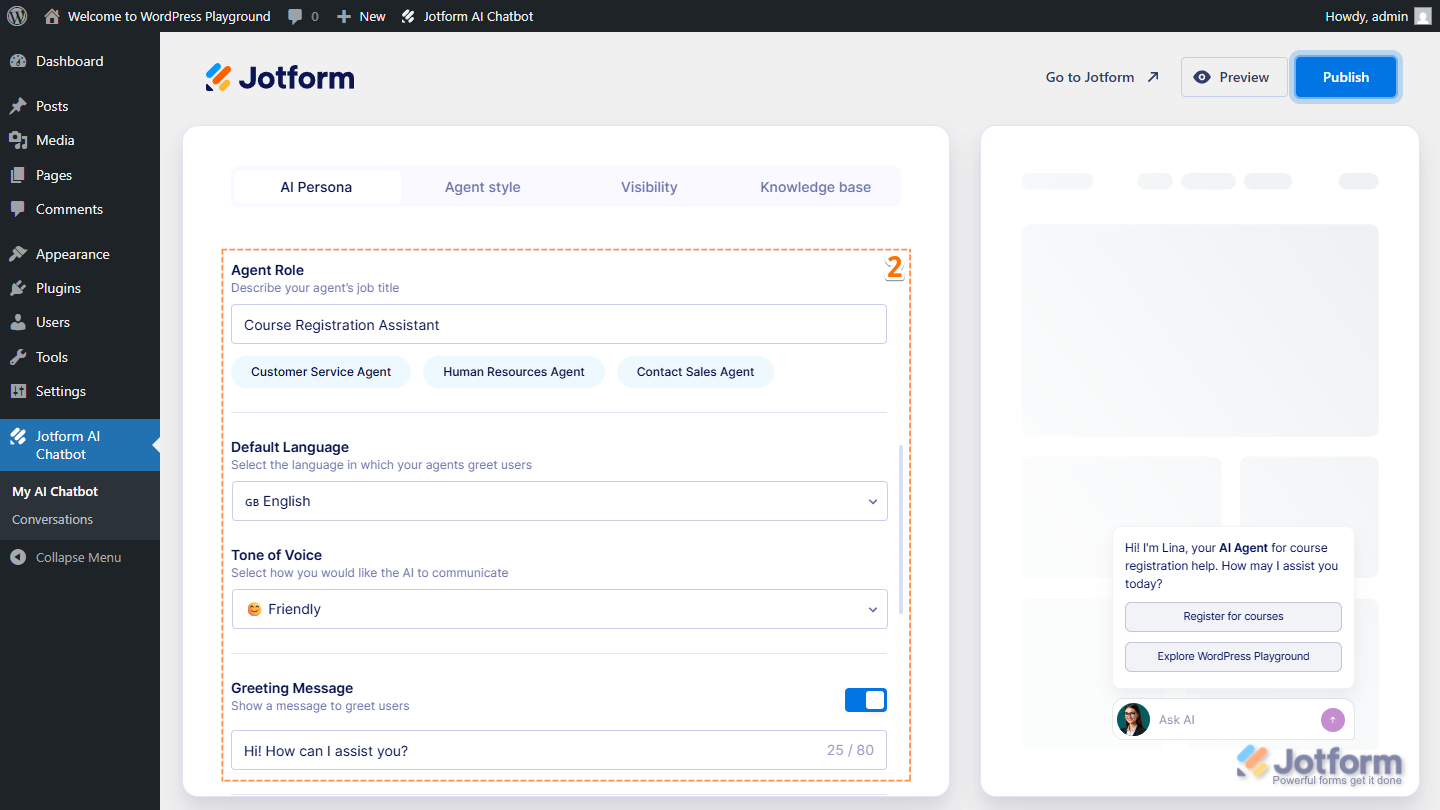Click Collapse Menu text in sidebar
The image size is (1440, 810).
coord(78,557)
